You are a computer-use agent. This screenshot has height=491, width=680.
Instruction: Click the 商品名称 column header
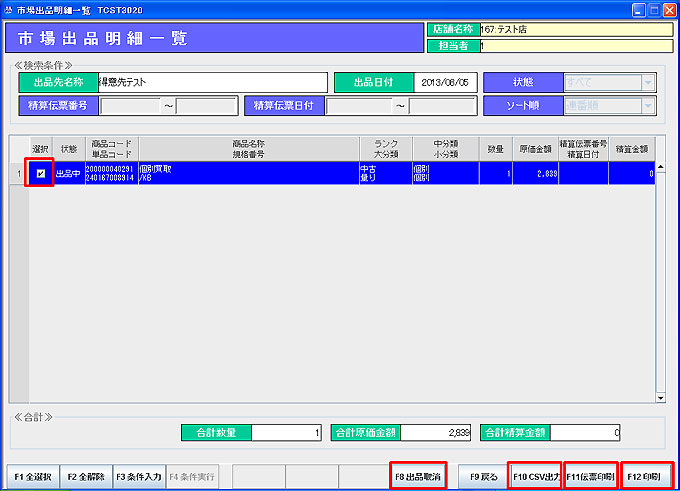point(247,149)
